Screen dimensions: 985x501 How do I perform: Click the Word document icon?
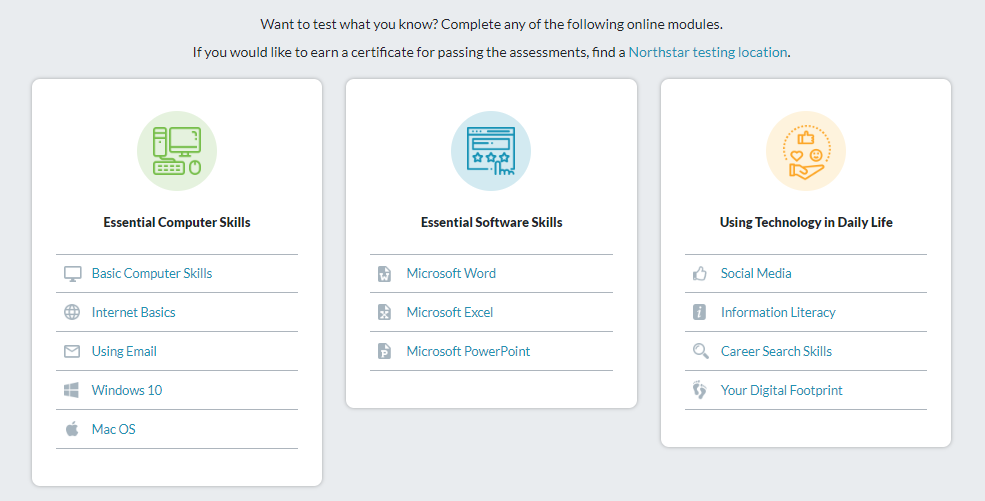[384, 274]
